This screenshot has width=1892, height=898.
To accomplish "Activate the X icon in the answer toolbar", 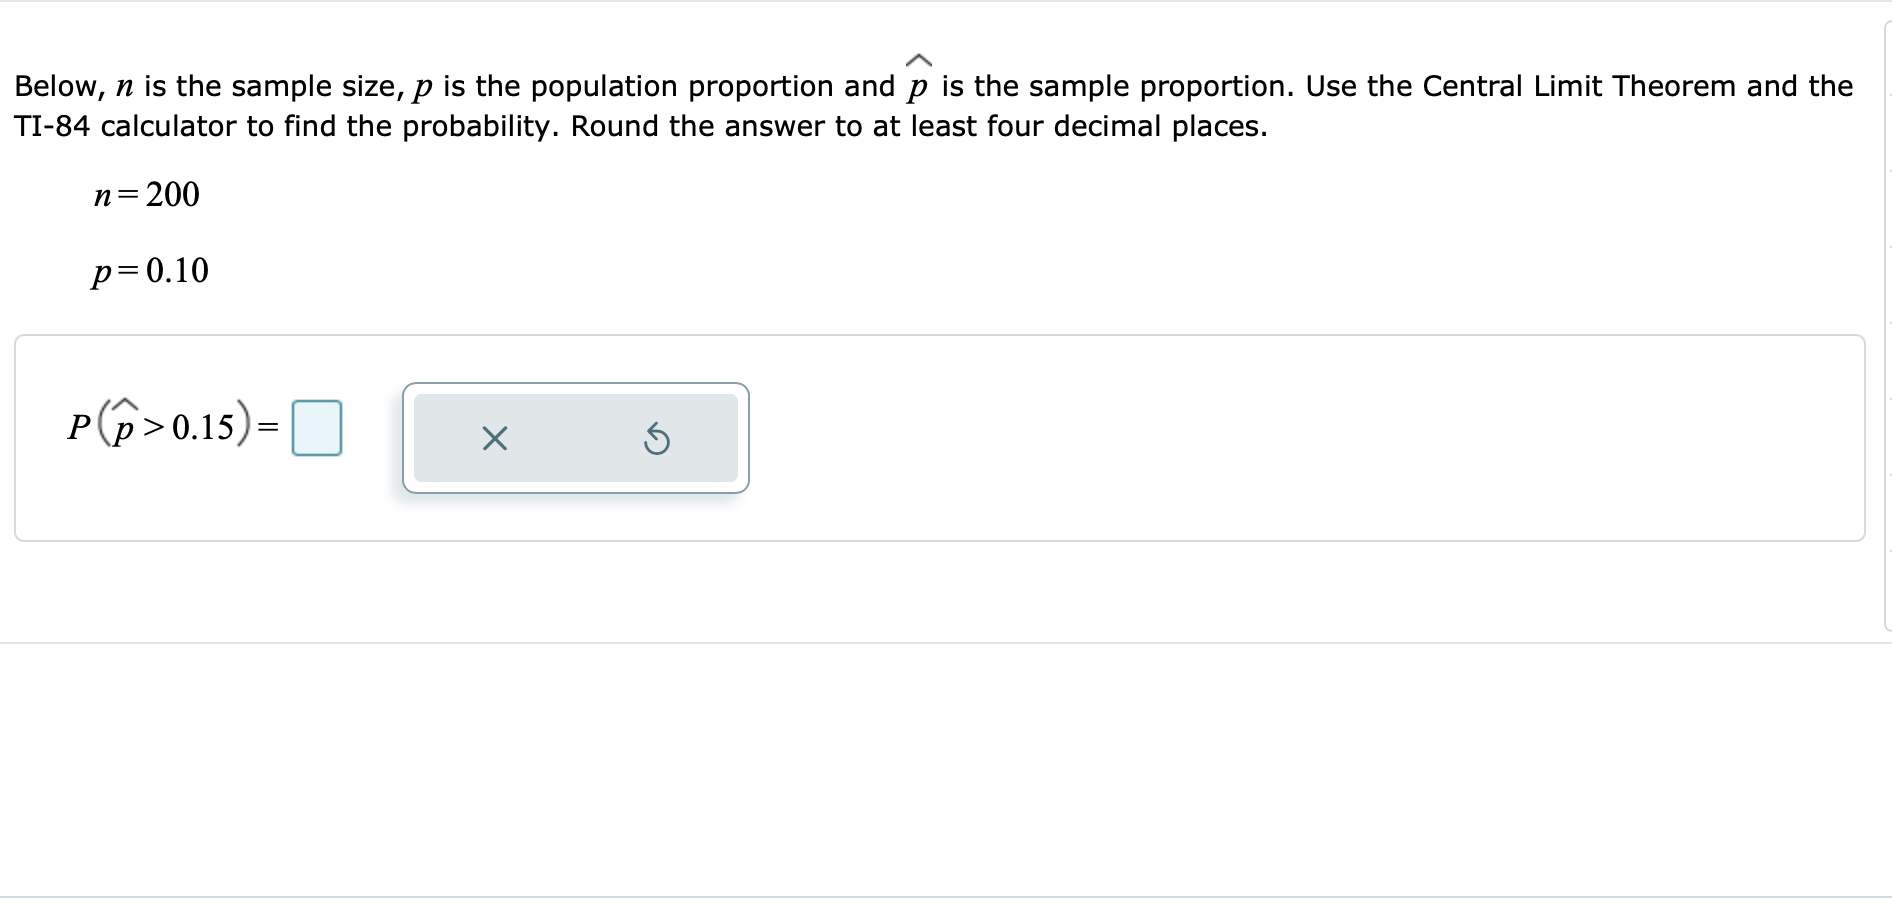I will 494,438.
